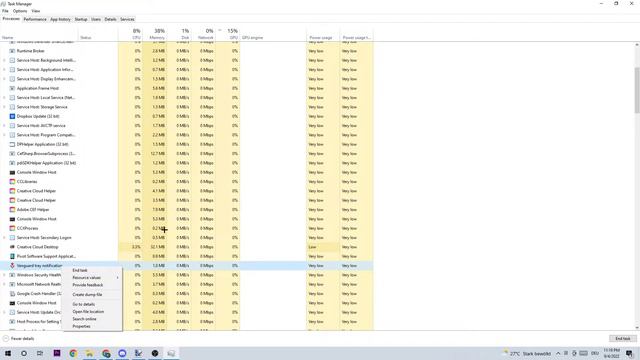Click the Application Frame Host icon

coord(12,88)
